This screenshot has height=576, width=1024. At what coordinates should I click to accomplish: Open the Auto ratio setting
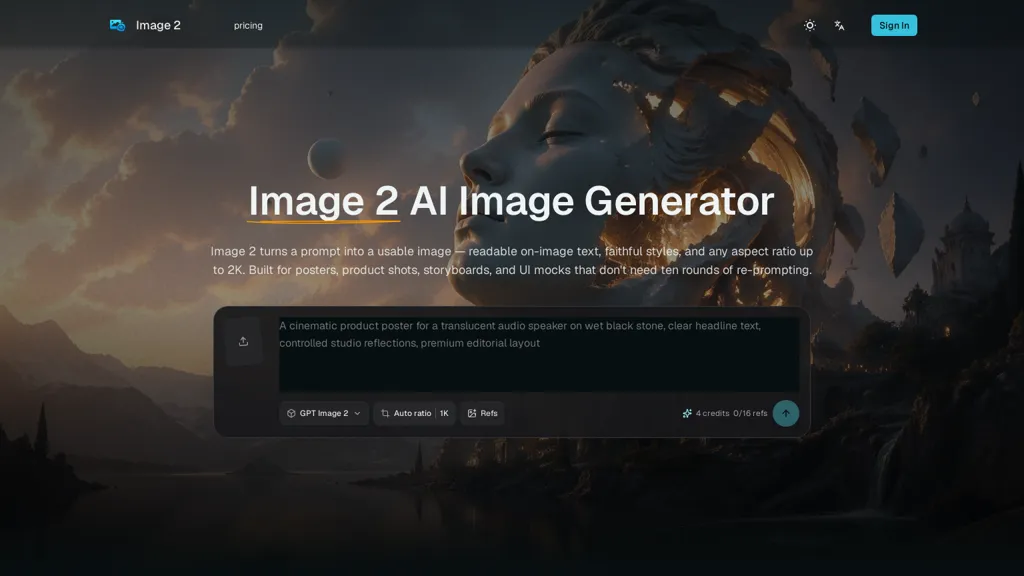(x=406, y=413)
